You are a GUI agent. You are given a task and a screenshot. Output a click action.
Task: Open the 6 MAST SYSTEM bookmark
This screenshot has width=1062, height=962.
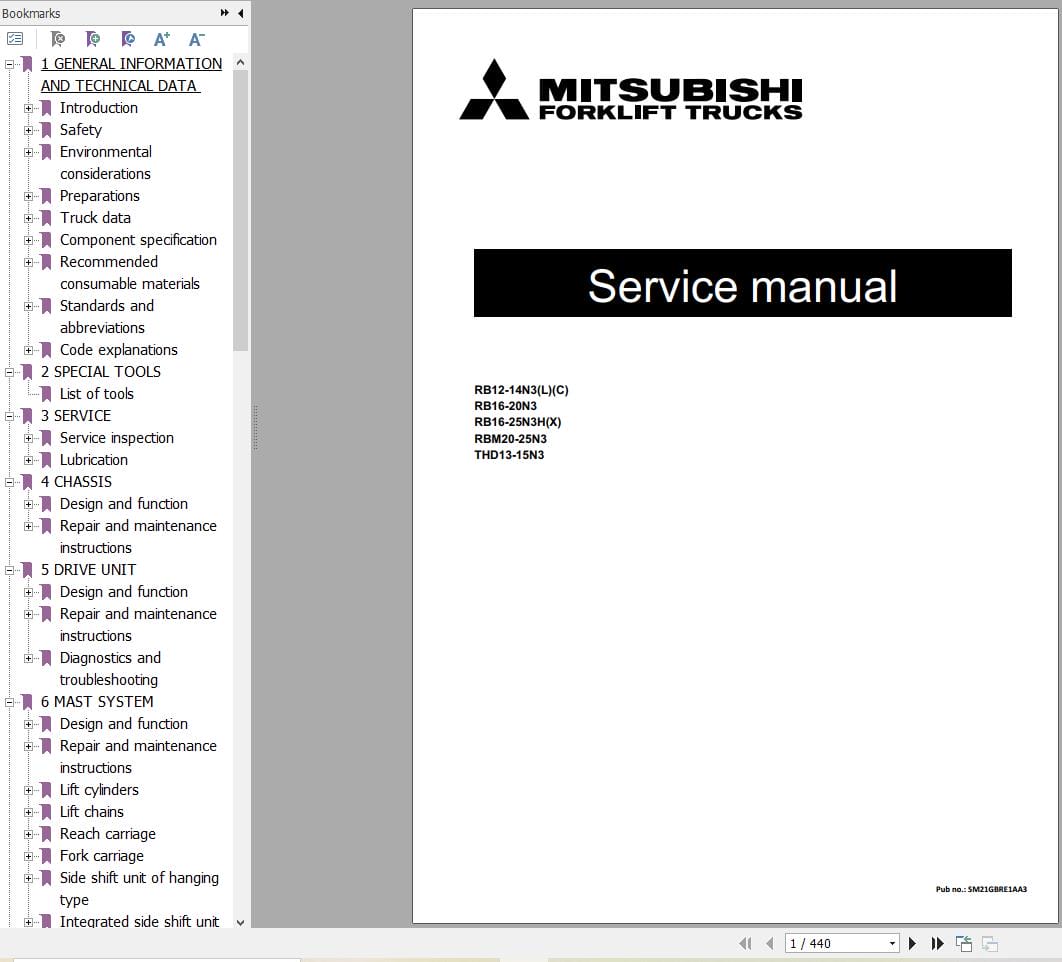pos(97,702)
